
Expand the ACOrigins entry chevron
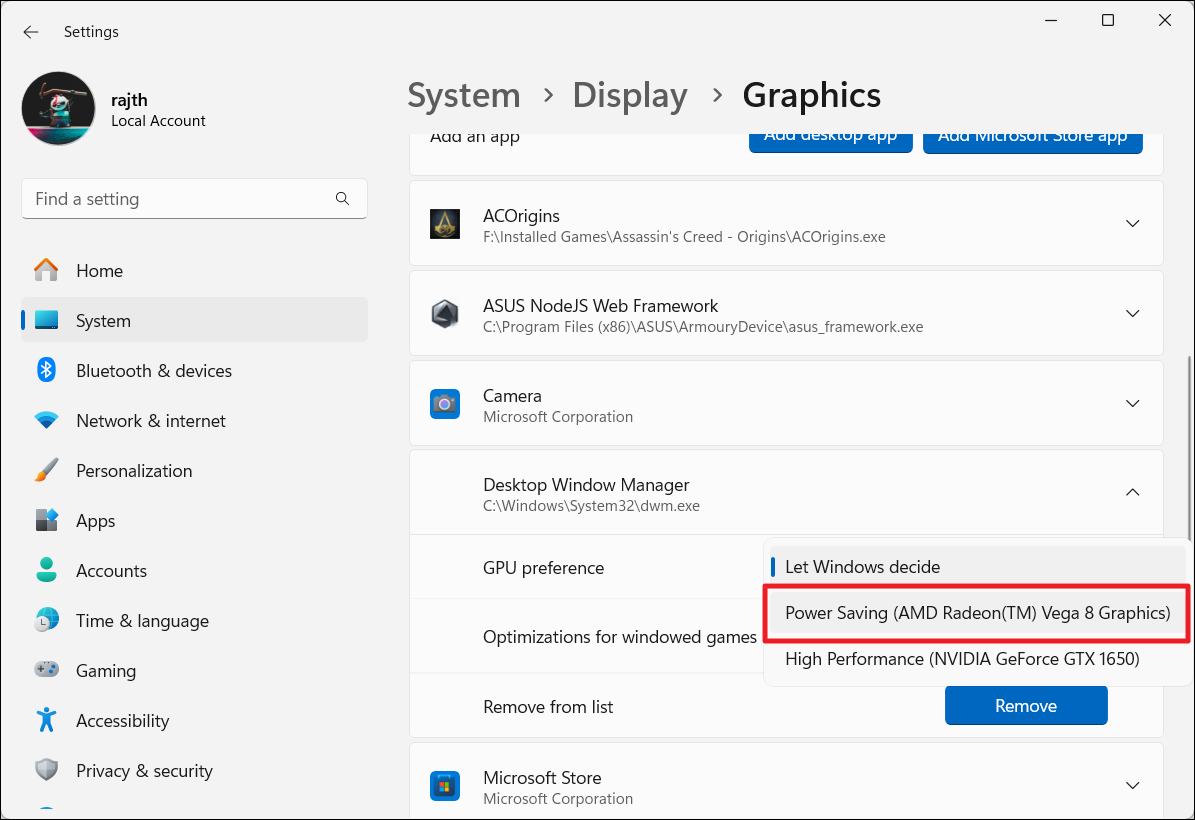coord(1132,224)
